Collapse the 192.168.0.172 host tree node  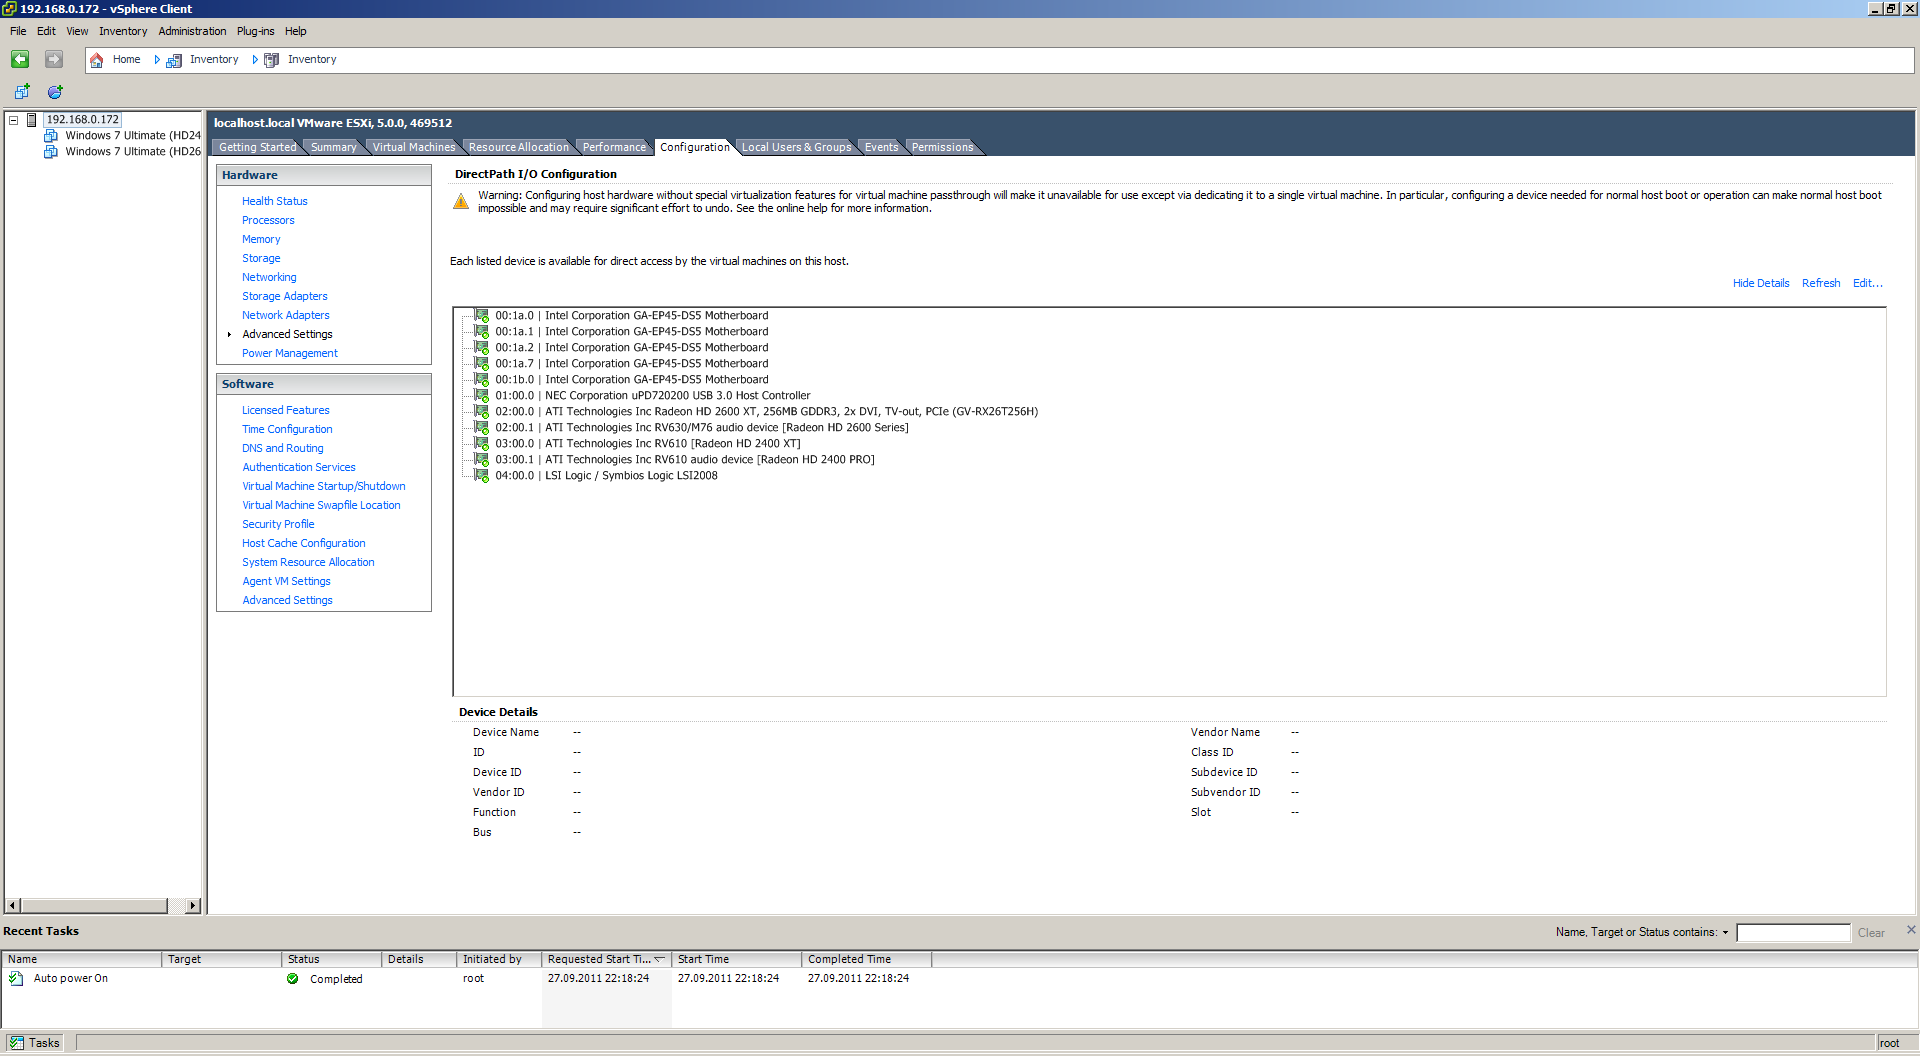click(x=14, y=120)
